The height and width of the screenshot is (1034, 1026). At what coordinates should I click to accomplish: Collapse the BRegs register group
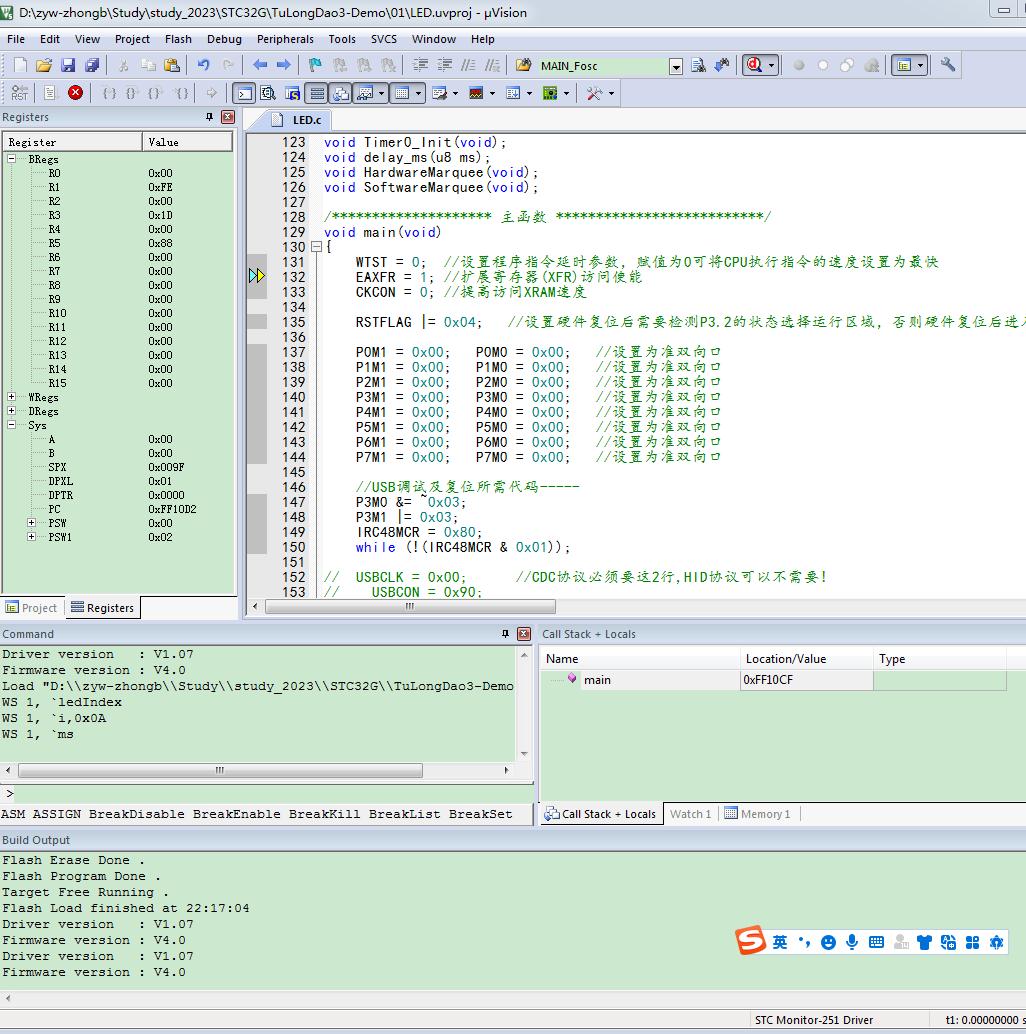tap(11, 159)
